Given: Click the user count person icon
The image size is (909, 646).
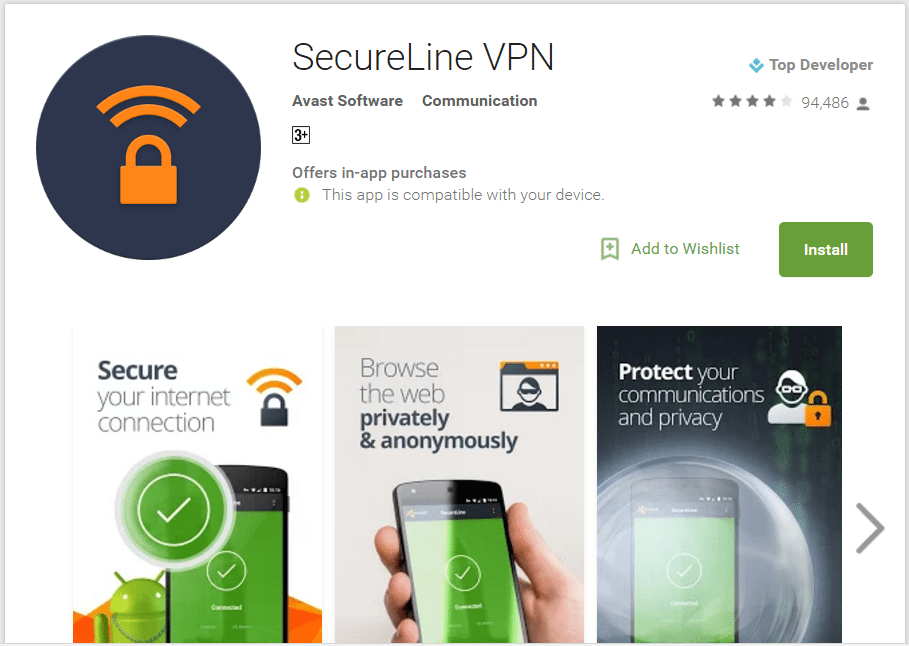Looking at the screenshot, I should pos(863,104).
